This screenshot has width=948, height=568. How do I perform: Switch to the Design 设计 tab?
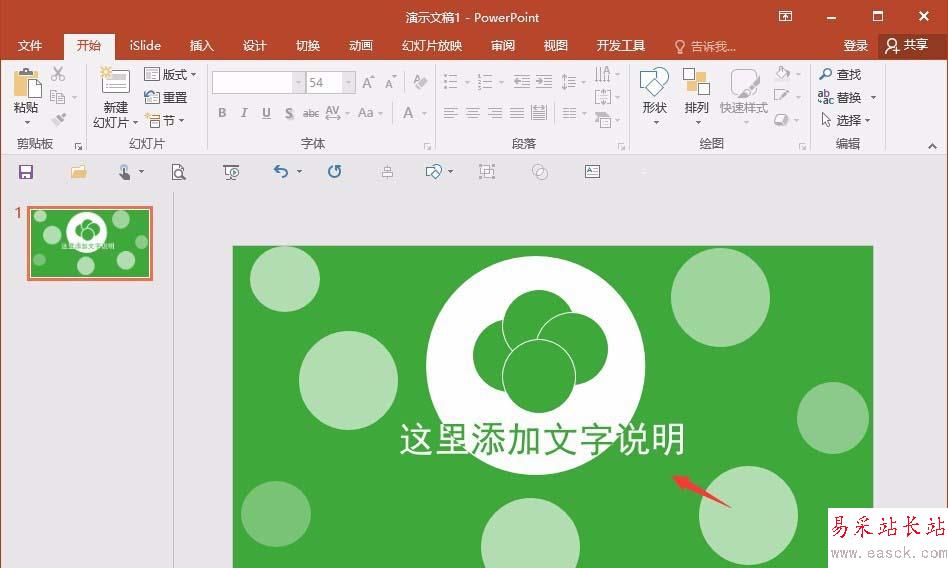click(x=255, y=46)
